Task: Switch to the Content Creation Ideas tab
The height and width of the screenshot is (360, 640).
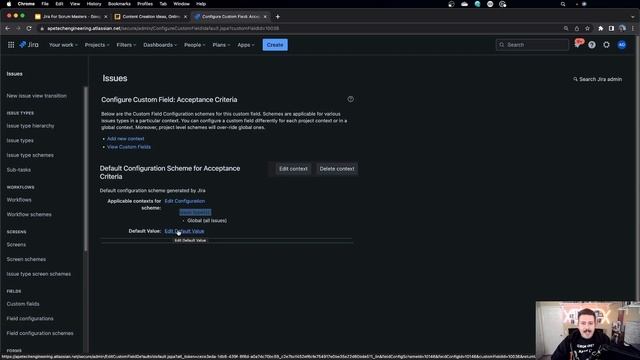Action: [x=150, y=17]
